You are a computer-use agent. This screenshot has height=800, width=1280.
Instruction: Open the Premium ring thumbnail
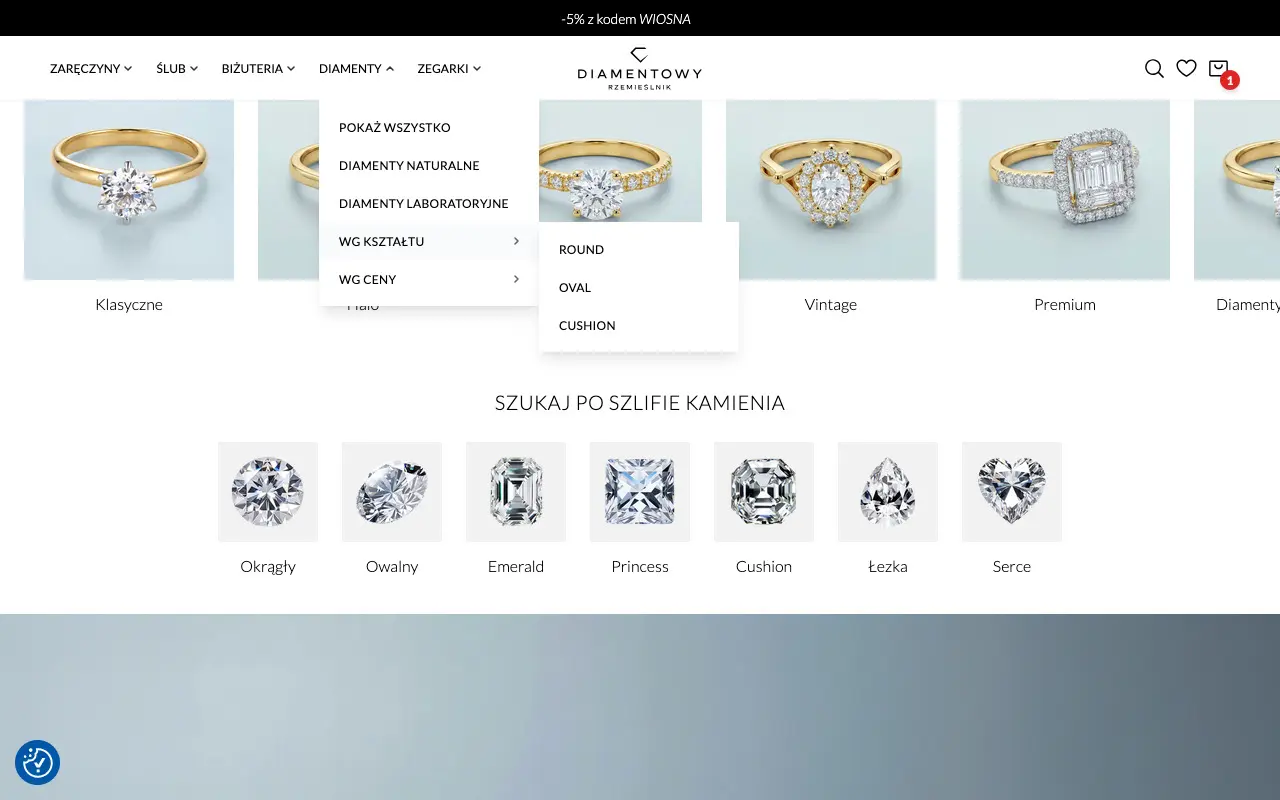click(x=1065, y=190)
